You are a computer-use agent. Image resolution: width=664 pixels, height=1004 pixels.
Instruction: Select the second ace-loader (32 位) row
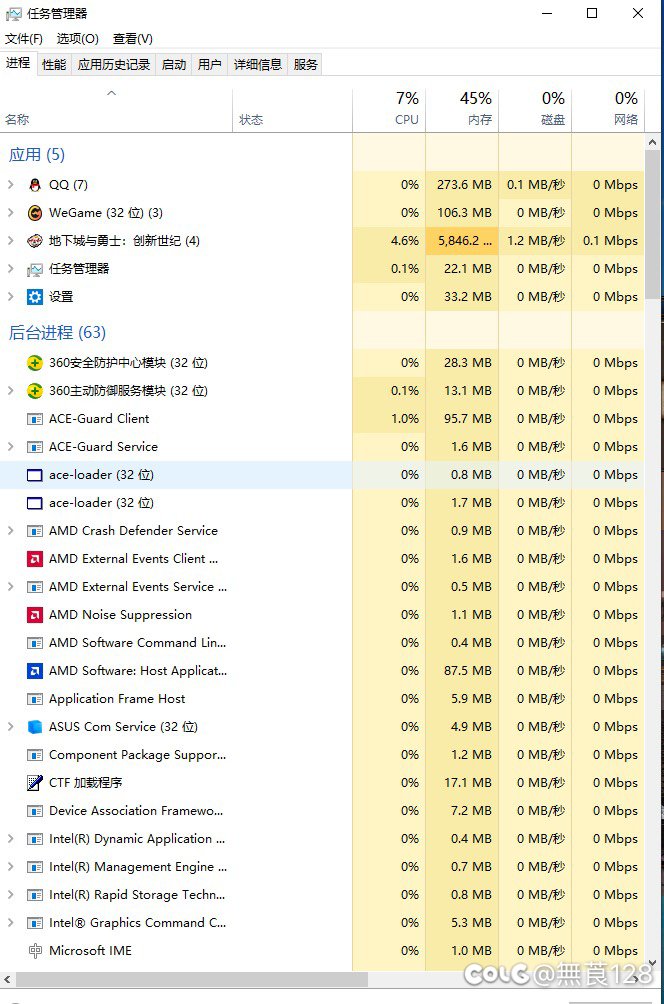point(322,503)
